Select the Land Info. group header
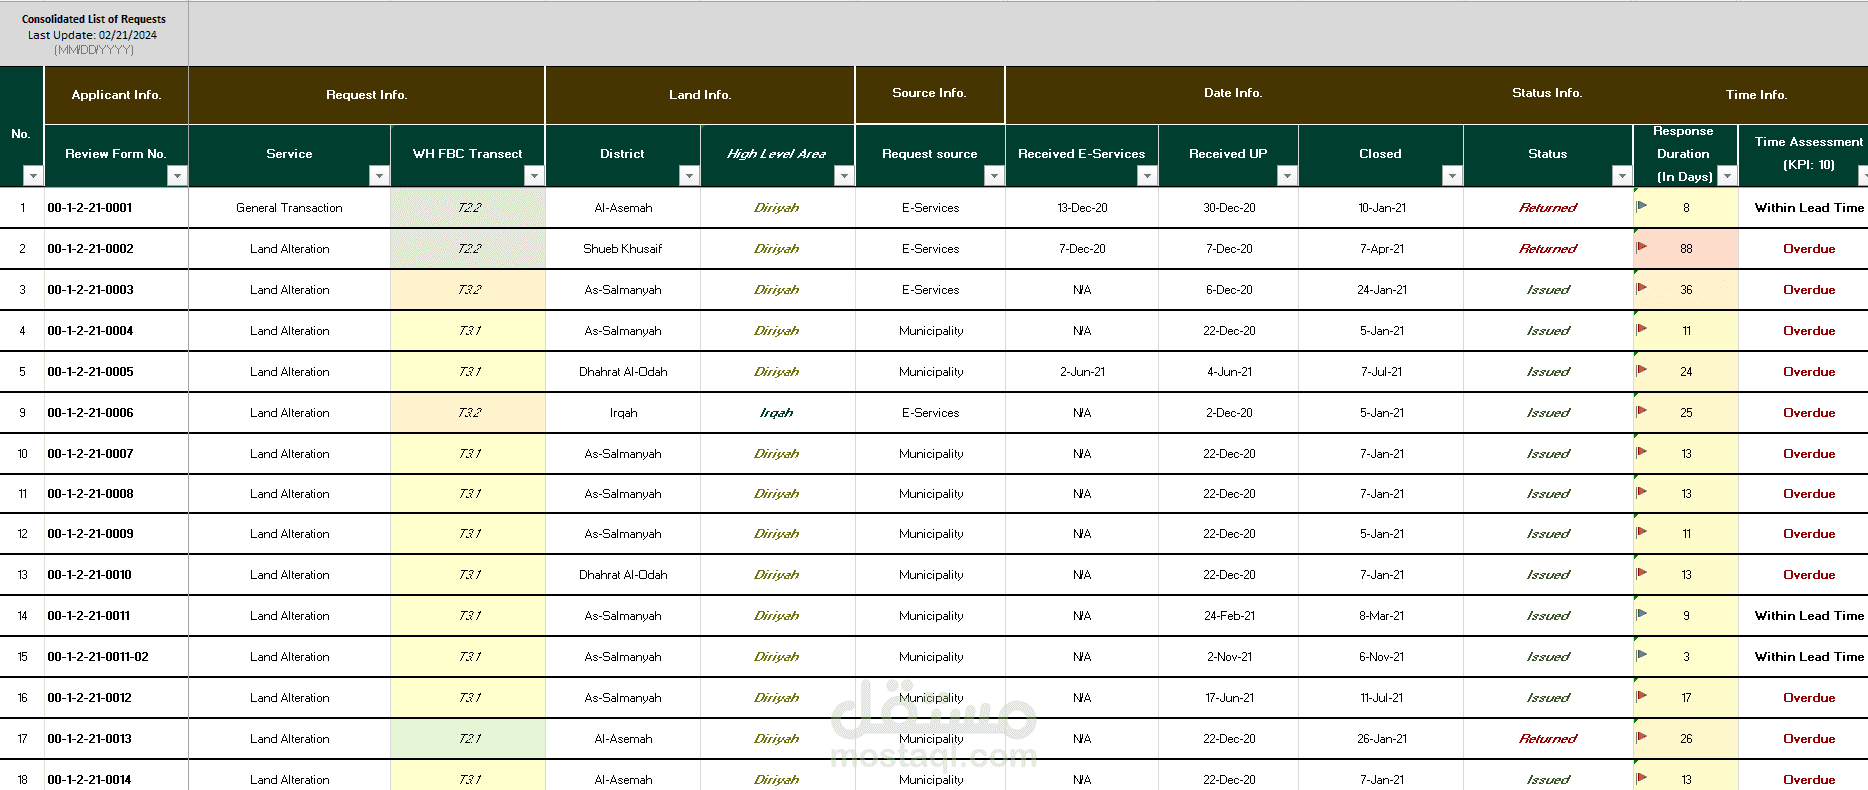The image size is (1868, 790). click(x=700, y=95)
